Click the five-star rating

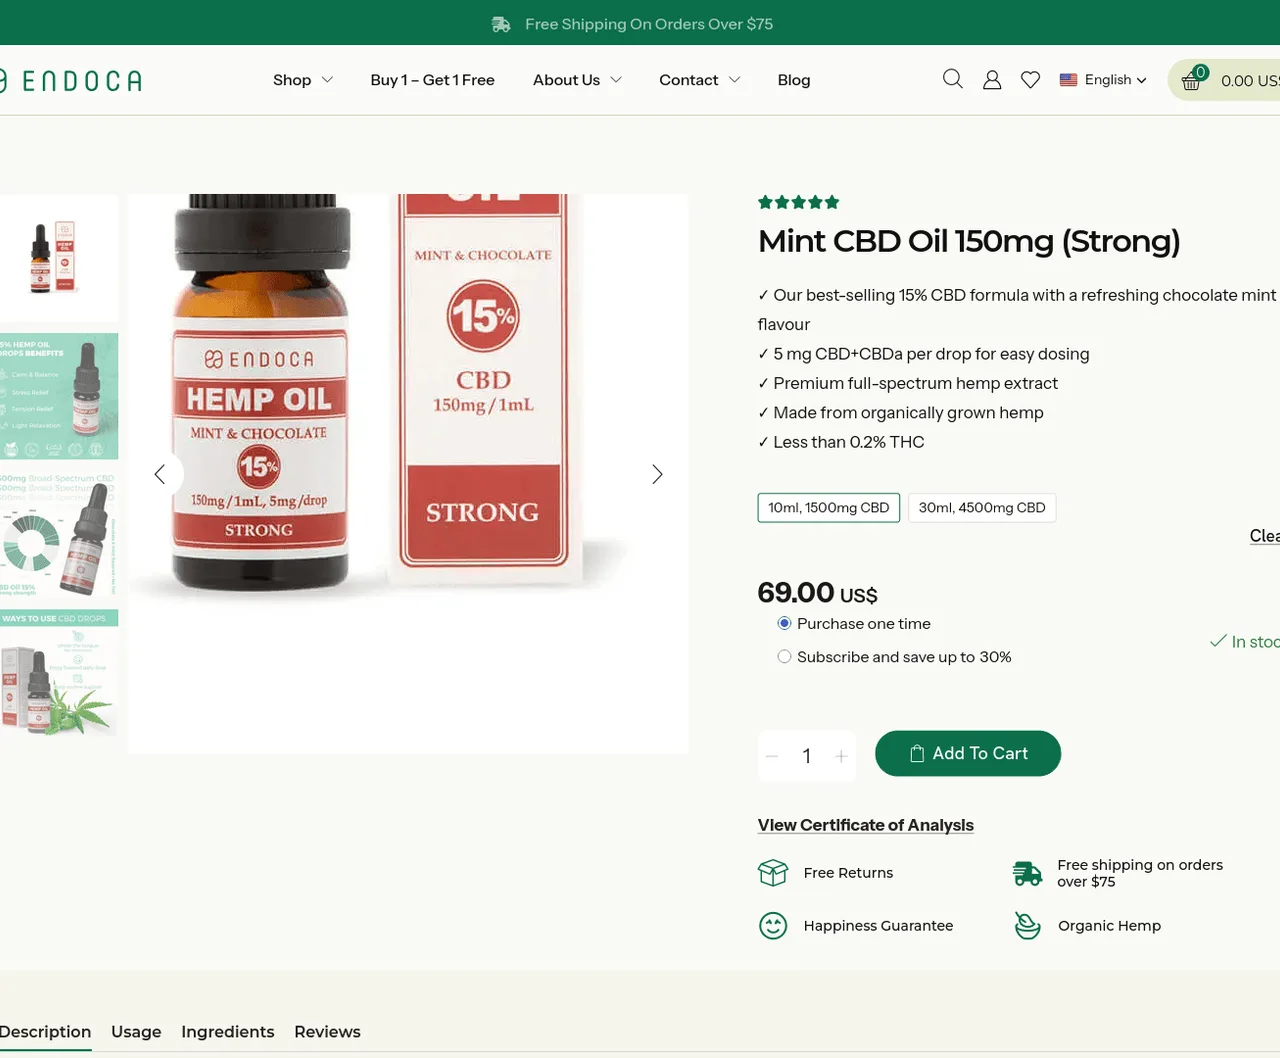(798, 202)
